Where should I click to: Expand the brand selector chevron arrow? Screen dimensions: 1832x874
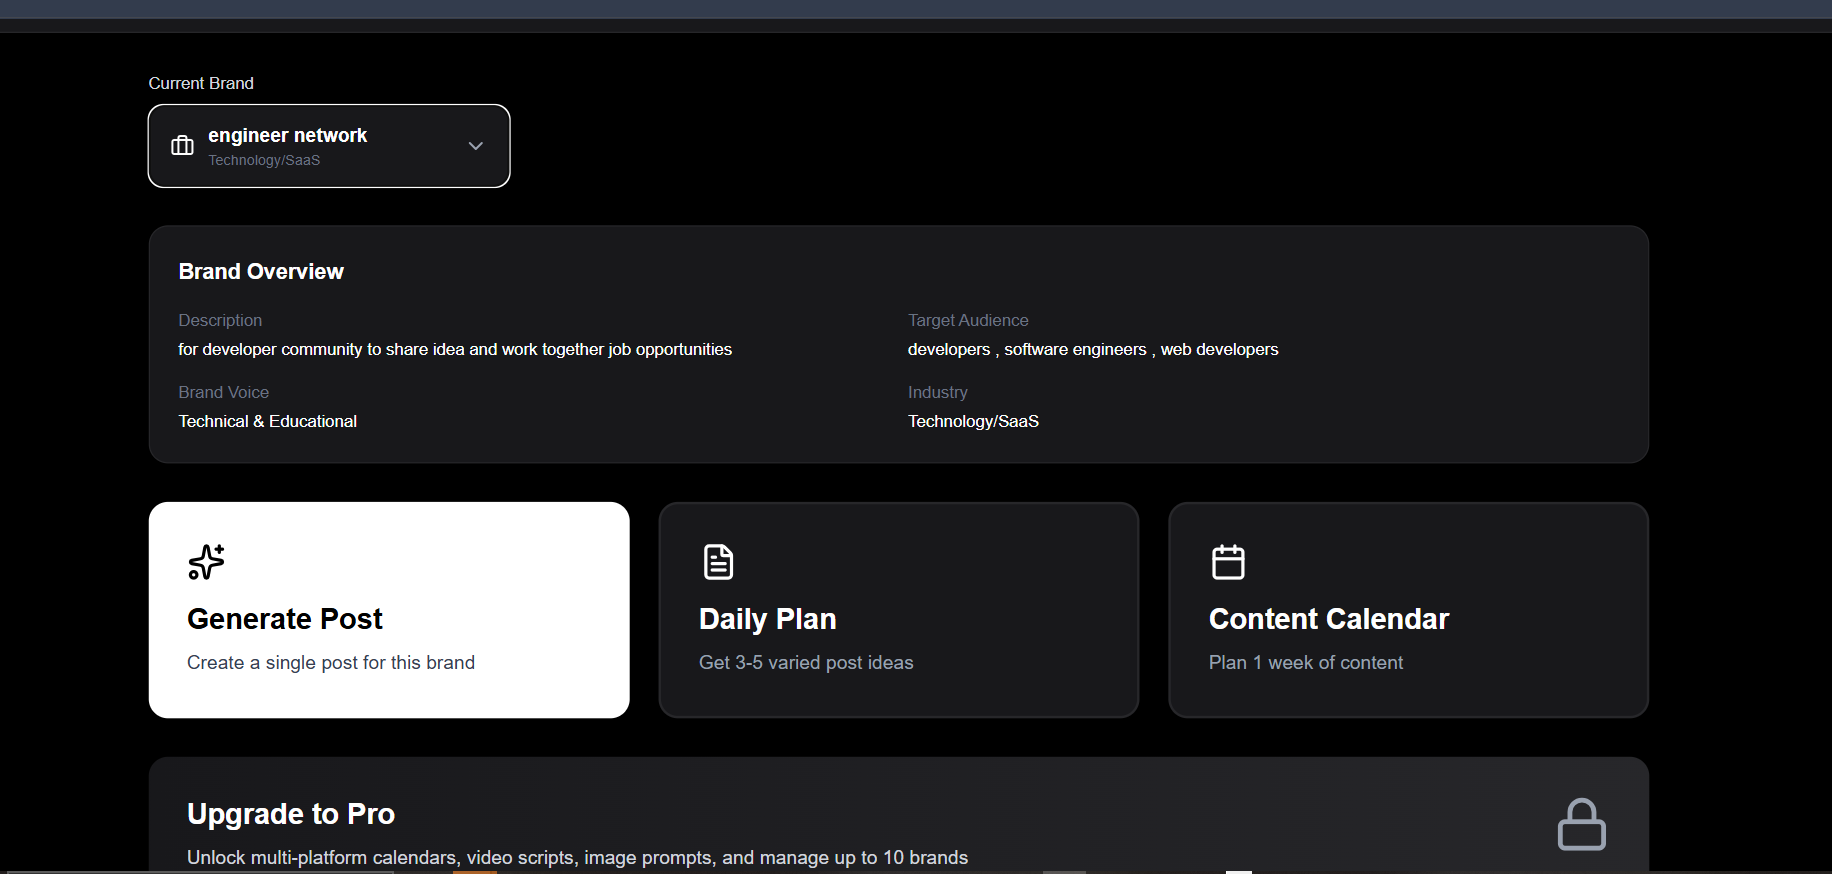coord(476,146)
